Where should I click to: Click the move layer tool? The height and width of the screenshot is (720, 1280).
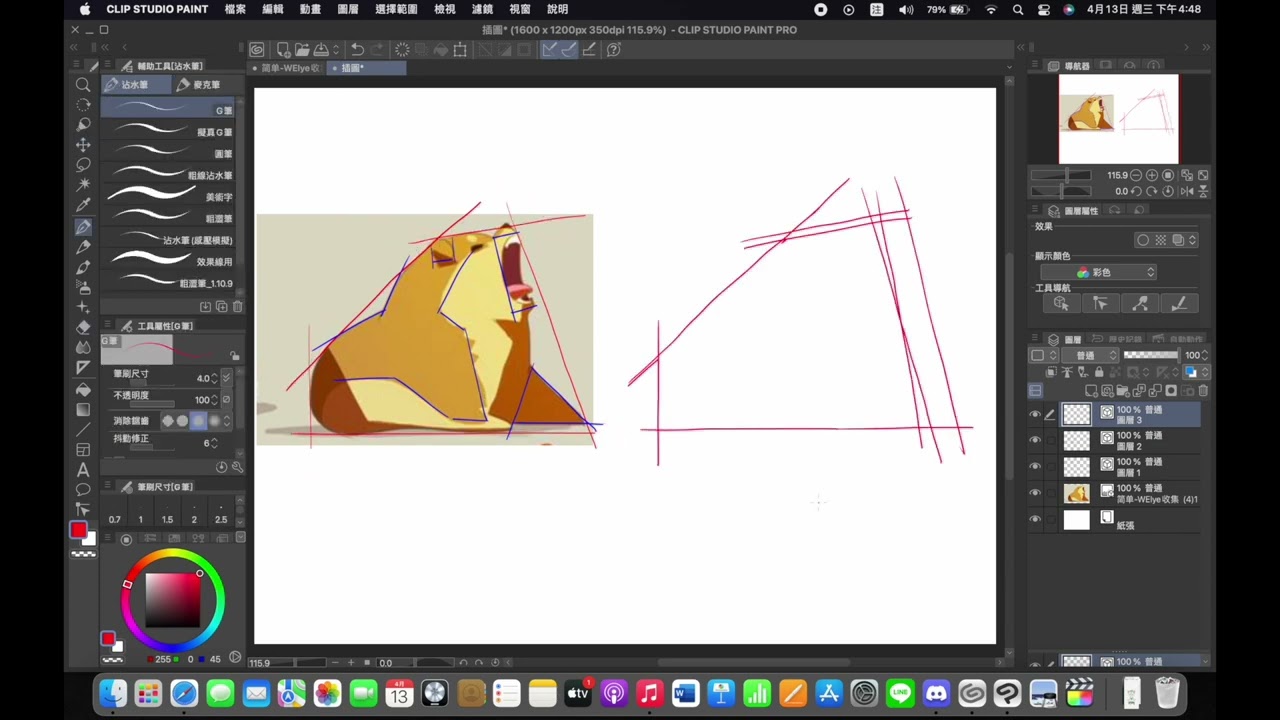[x=83, y=145]
